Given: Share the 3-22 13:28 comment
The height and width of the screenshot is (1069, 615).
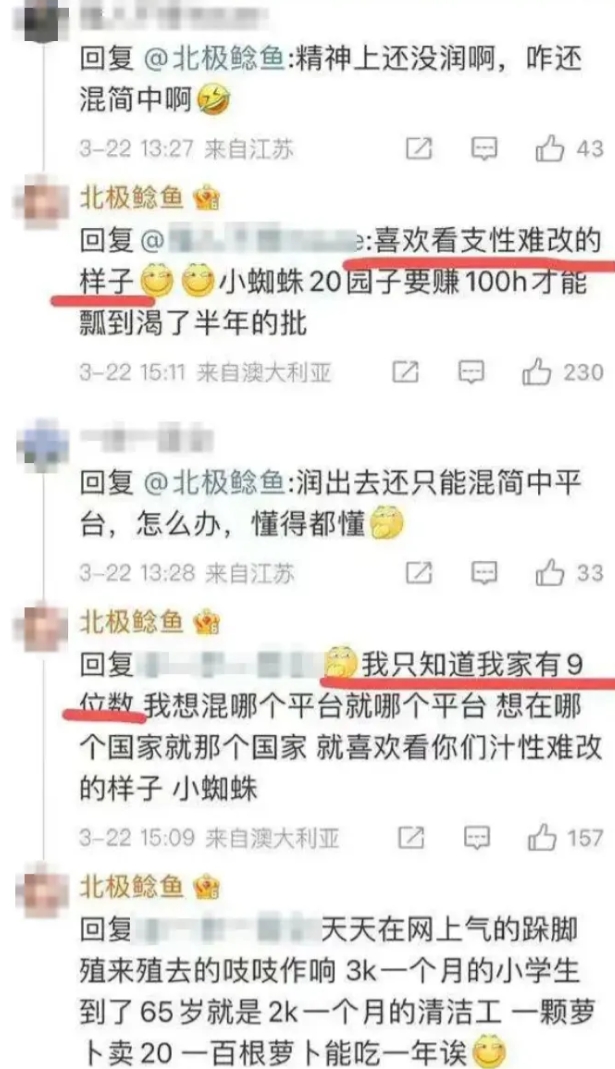Looking at the screenshot, I should 419,573.
